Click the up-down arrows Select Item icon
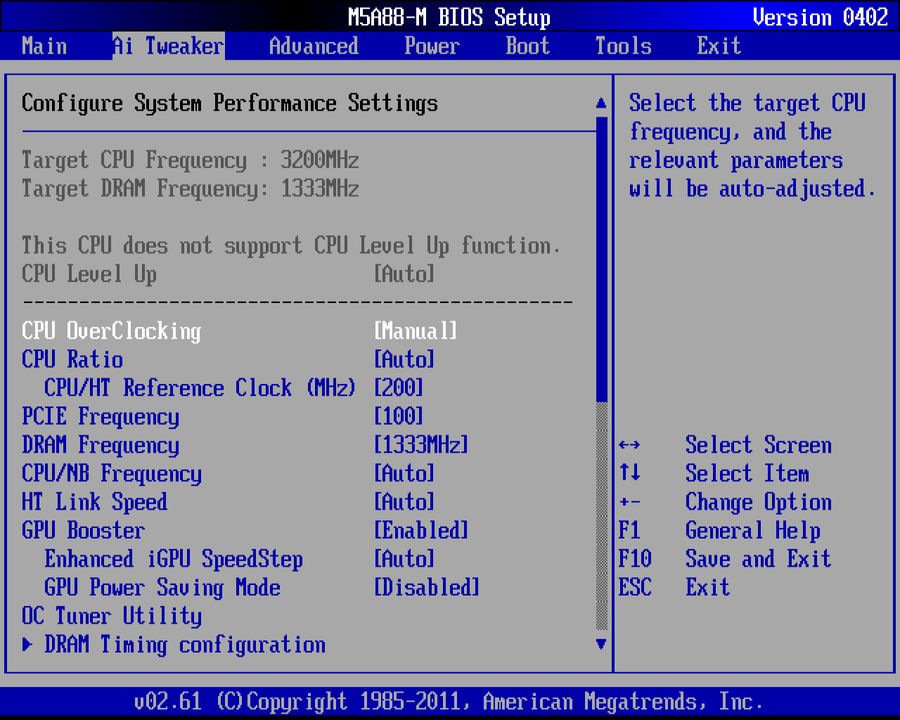900x720 pixels. point(630,473)
